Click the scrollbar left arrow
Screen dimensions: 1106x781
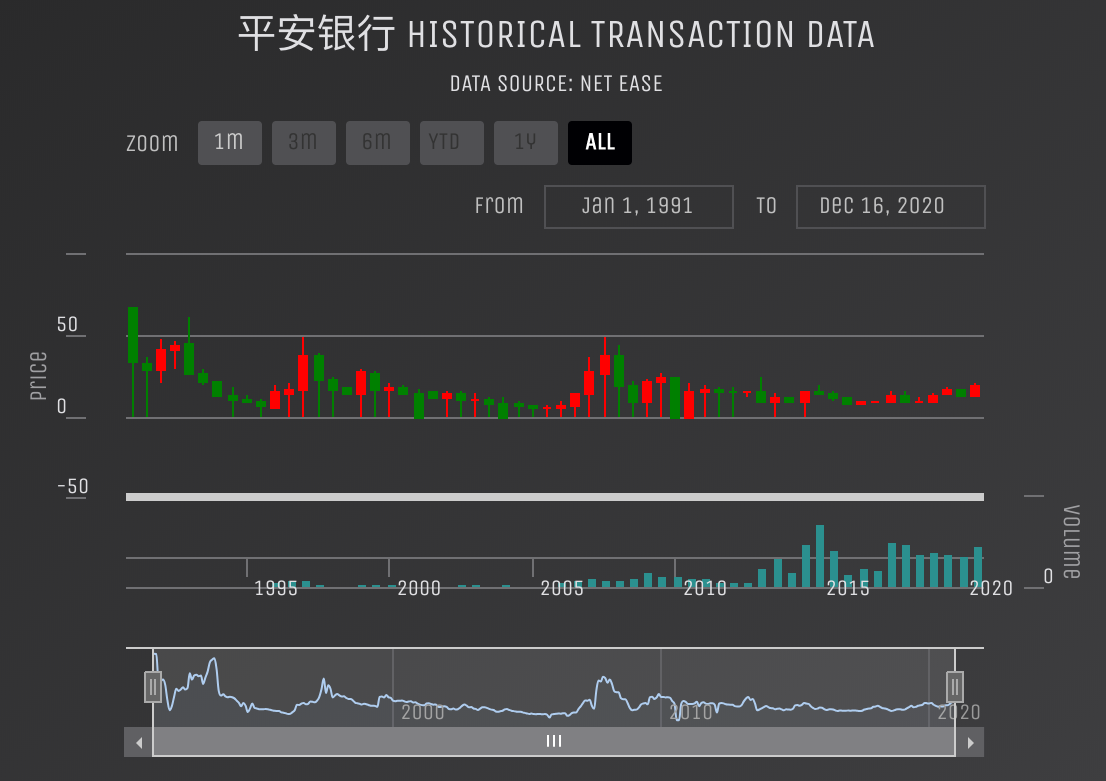[x=139, y=742]
